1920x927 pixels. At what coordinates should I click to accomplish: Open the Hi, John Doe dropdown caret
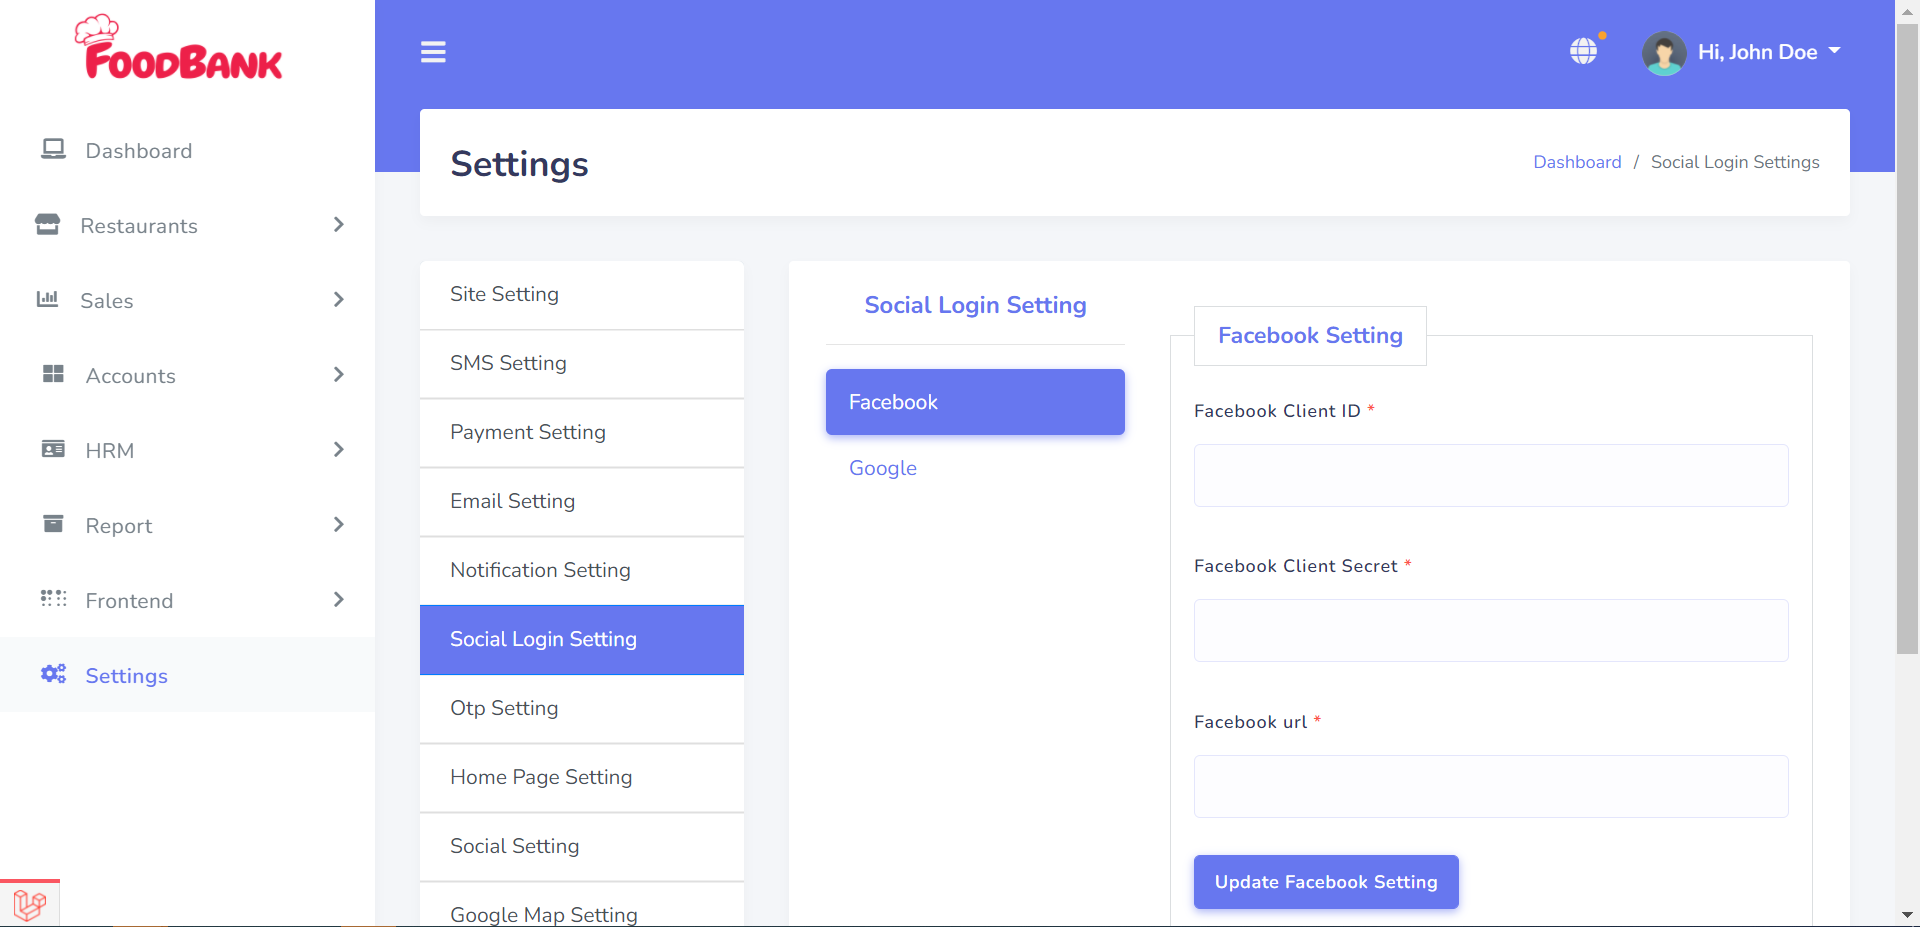[1834, 51]
